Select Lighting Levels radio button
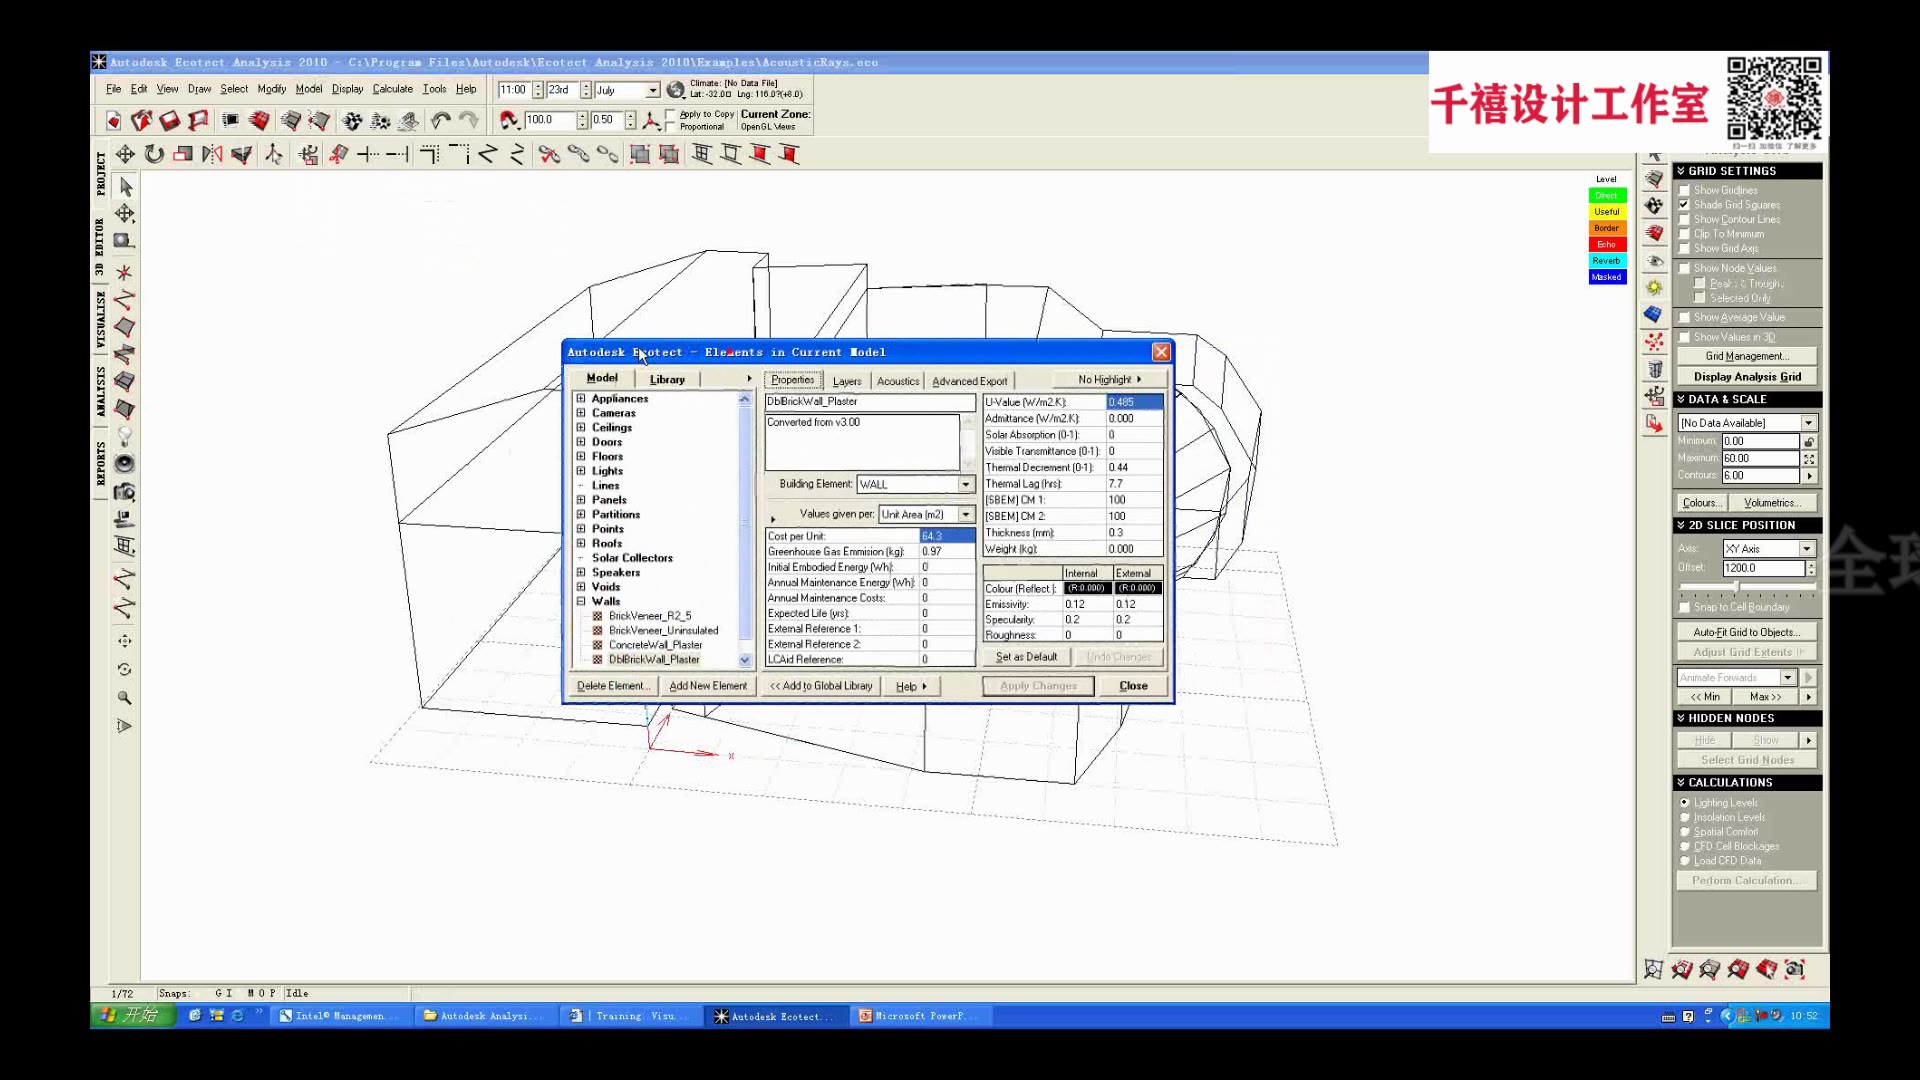Image resolution: width=1920 pixels, height=1080 pixels. (x=1684, y=803)
